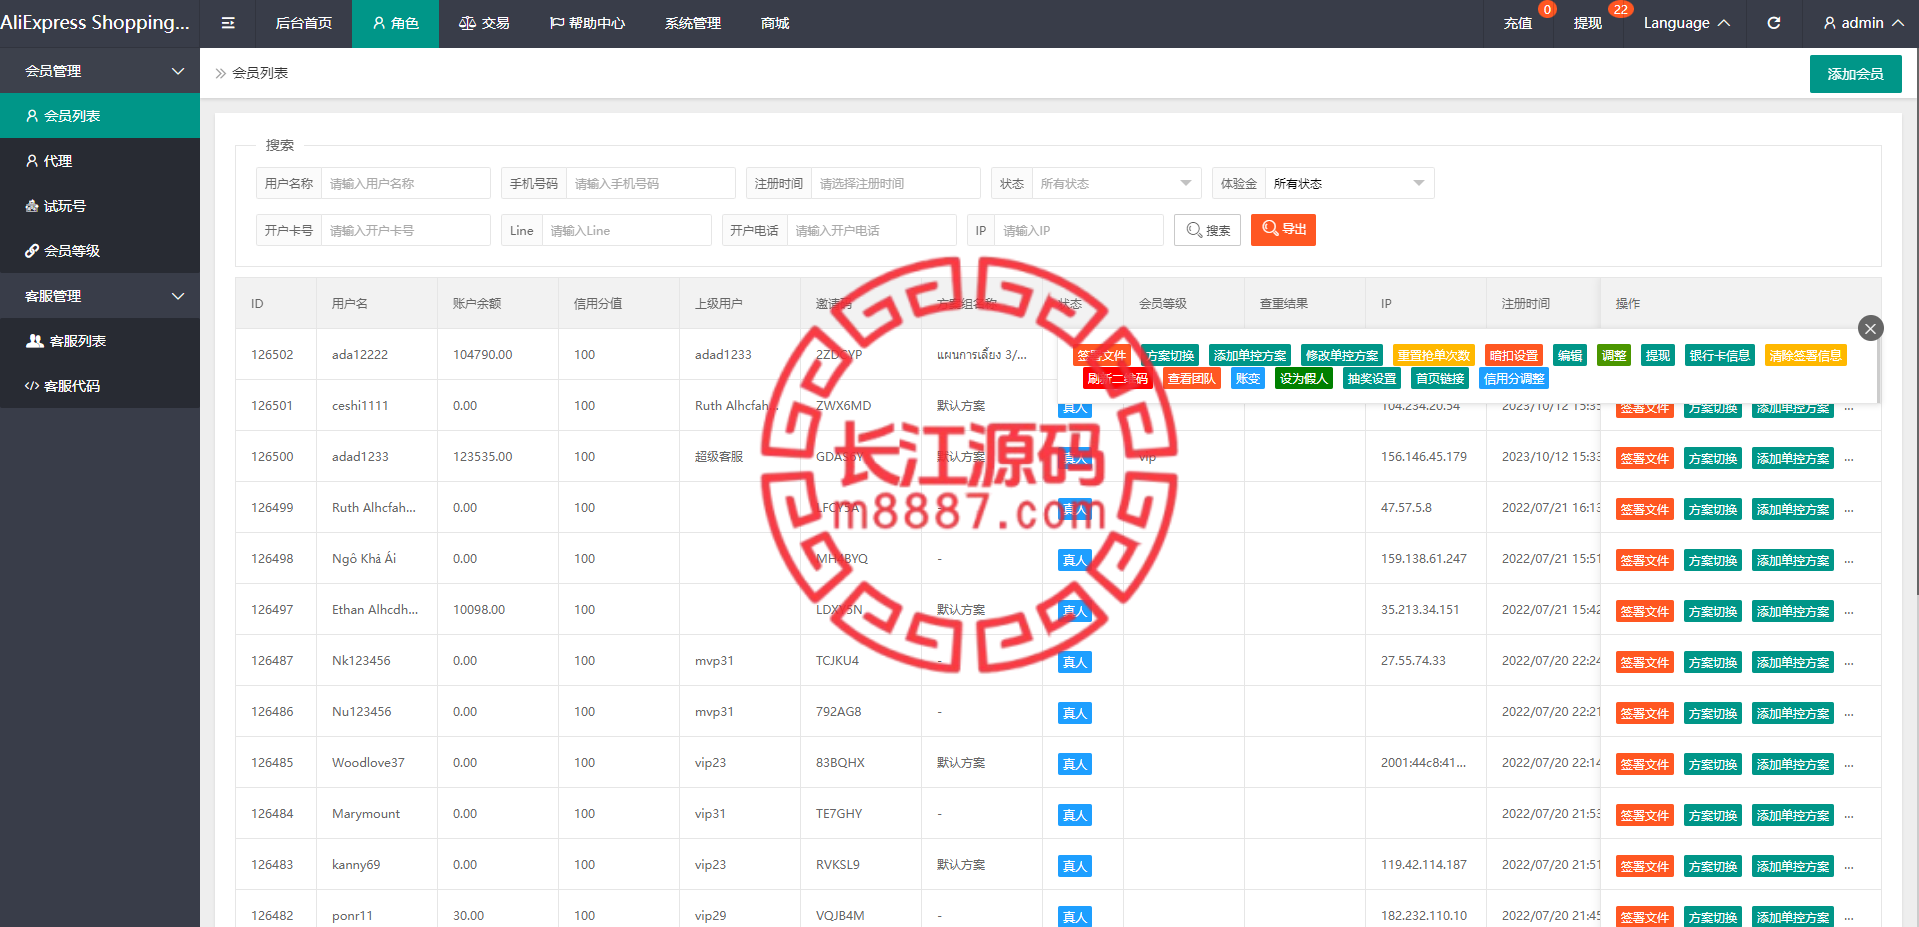Open the 体验金 filter dropdown
Viewport: 1919px width, 927px height.
(x=1349, y=184)
